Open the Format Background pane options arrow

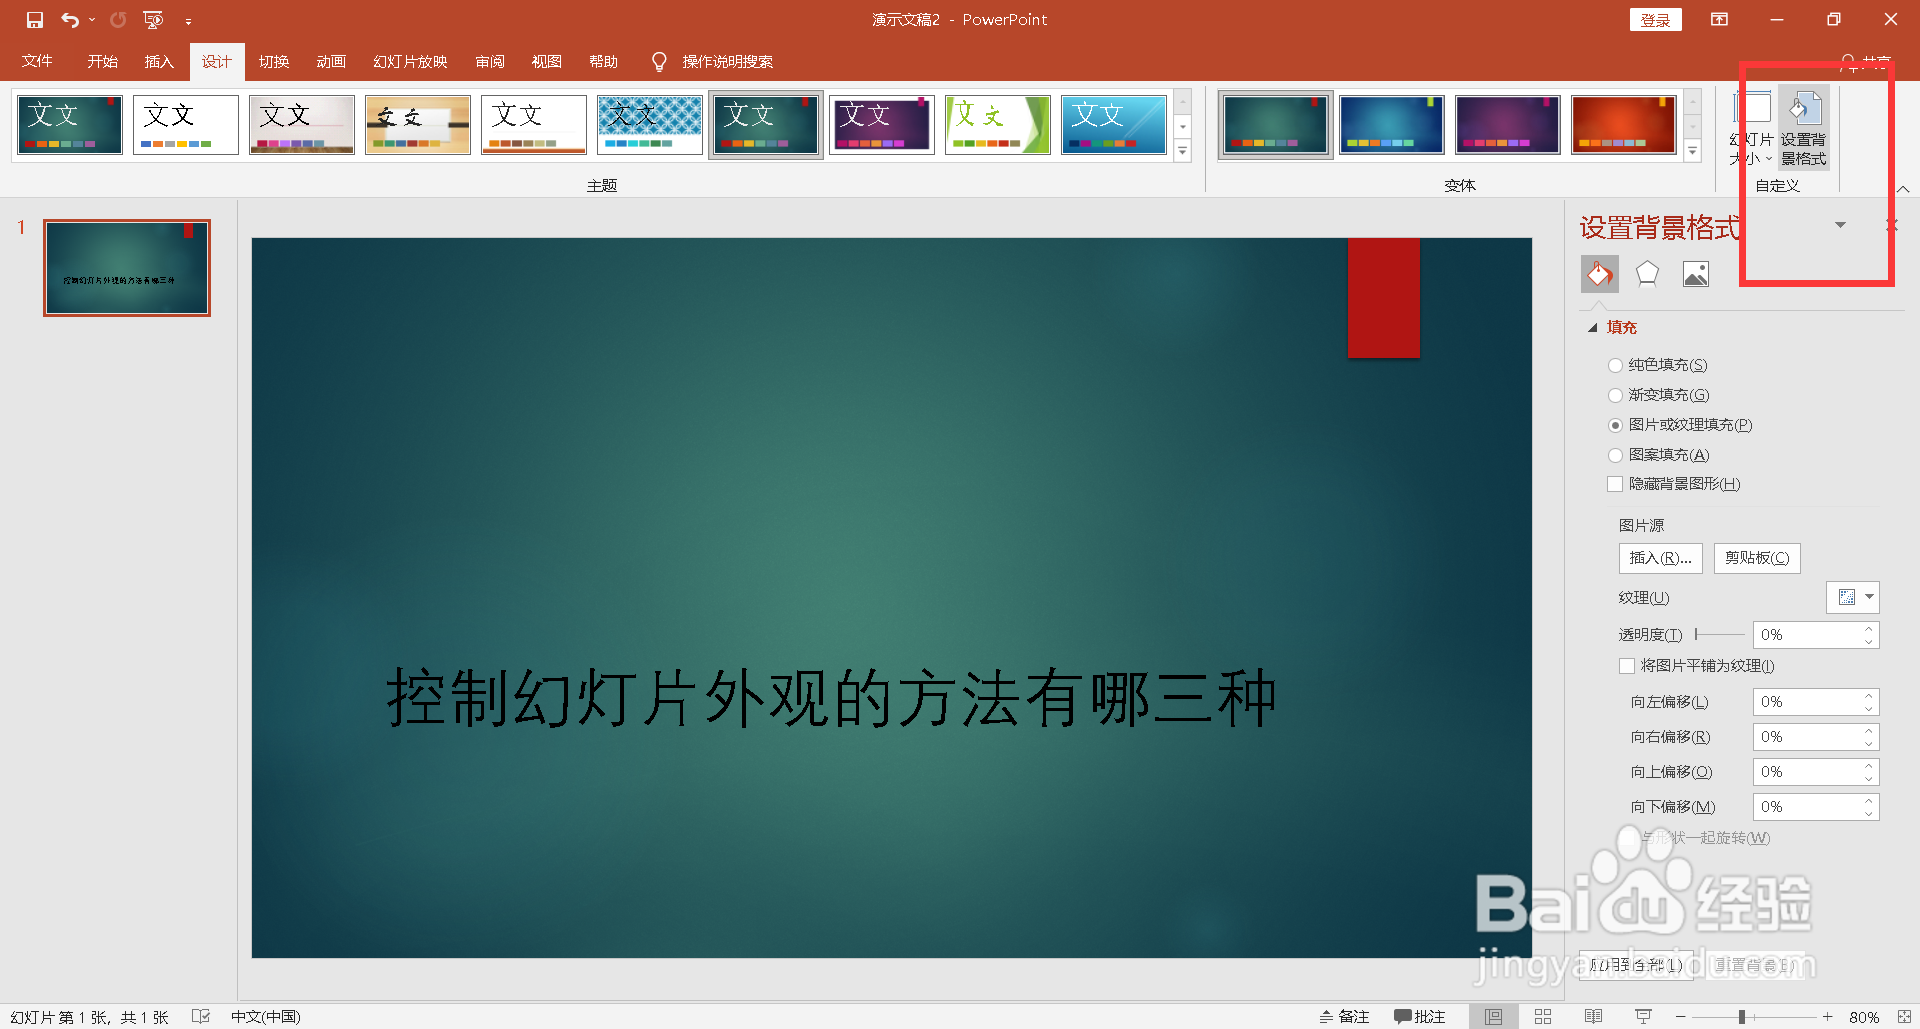point(1840,225)
